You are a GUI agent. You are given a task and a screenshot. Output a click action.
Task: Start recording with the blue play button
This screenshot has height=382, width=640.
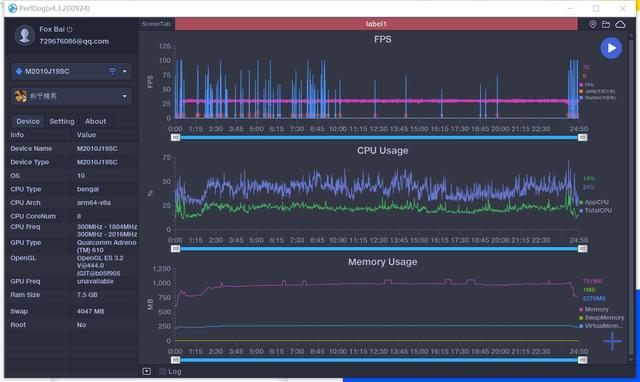(x=611, y=48)
